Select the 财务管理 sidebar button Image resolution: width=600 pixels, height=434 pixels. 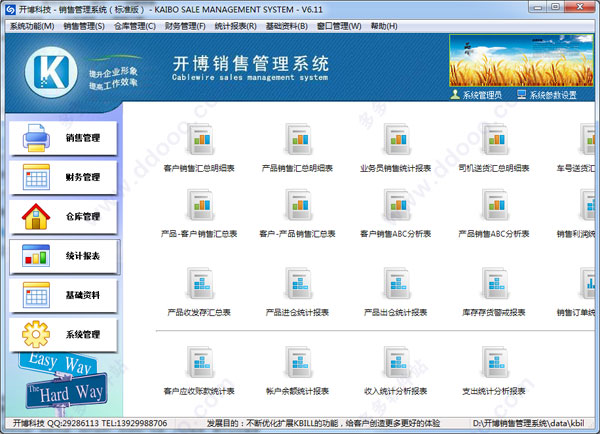(x=63, y=178)
